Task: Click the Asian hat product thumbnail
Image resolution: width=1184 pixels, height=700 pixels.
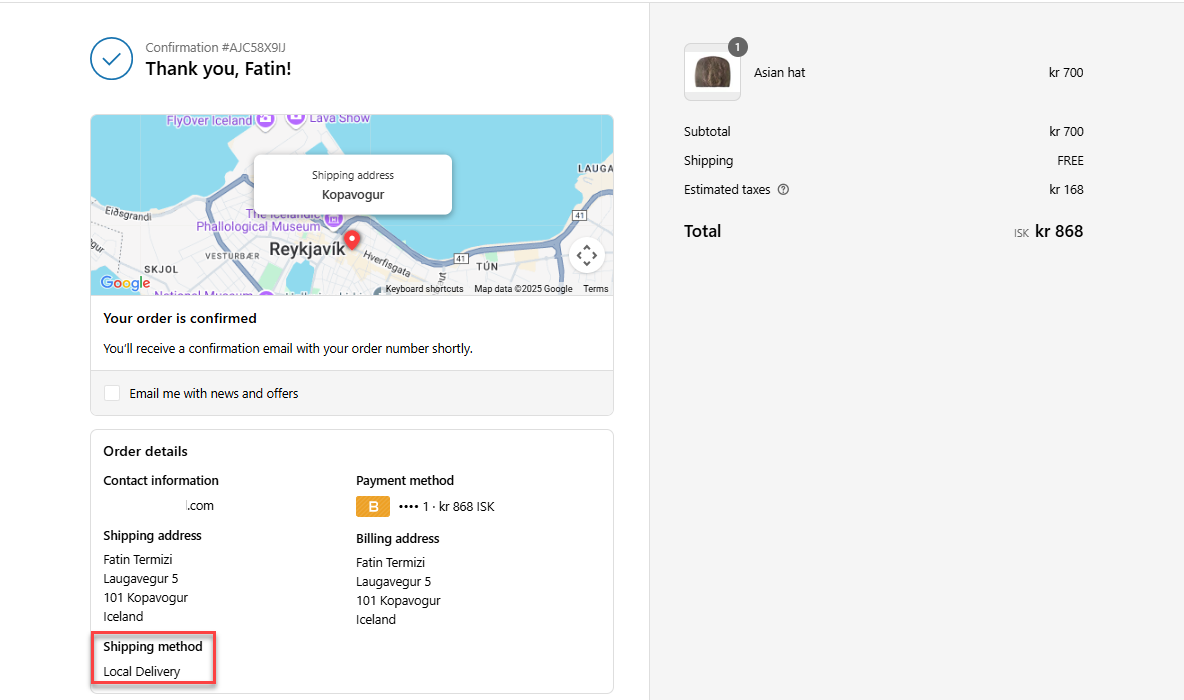Action: pyautogui.click(x=712, y=73)
